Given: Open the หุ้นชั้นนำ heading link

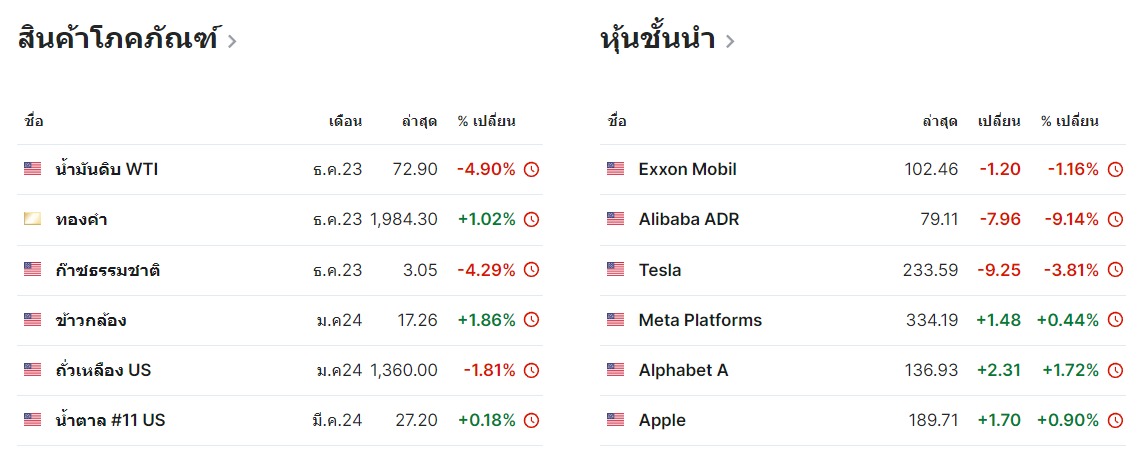Looking at the screenshot, I should pos(658,40).
